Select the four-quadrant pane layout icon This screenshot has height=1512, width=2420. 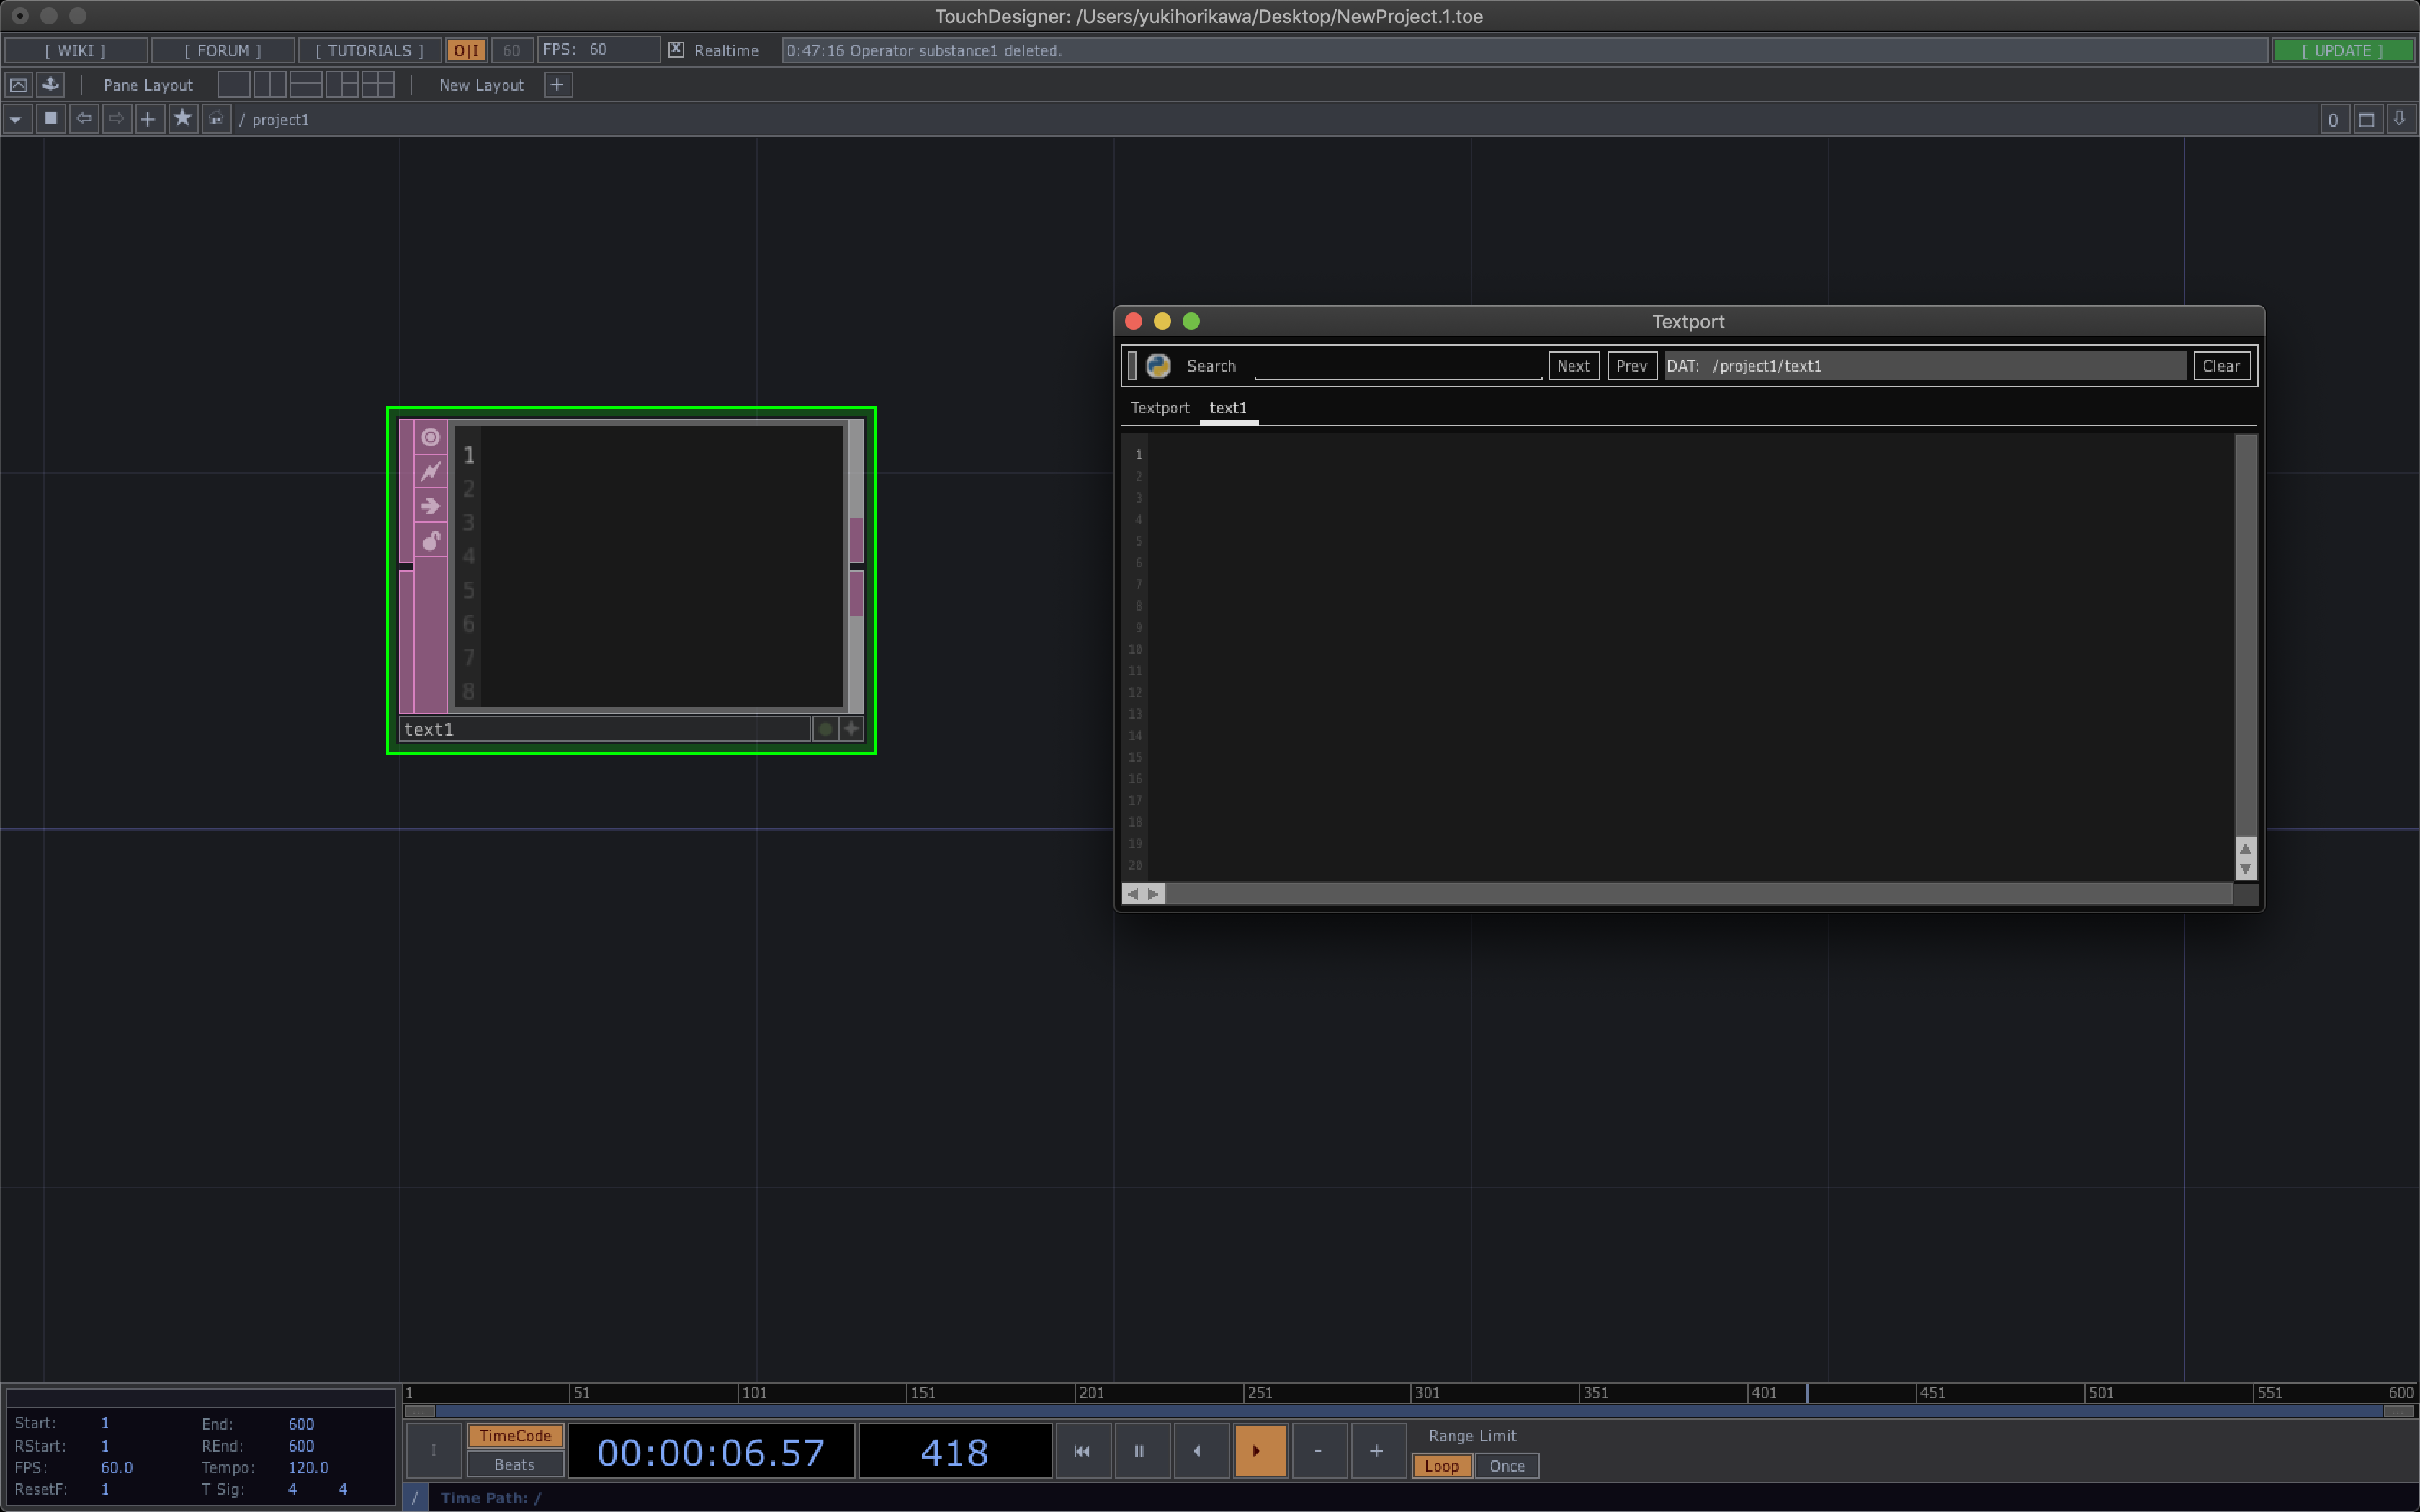[x=377, y=85]
